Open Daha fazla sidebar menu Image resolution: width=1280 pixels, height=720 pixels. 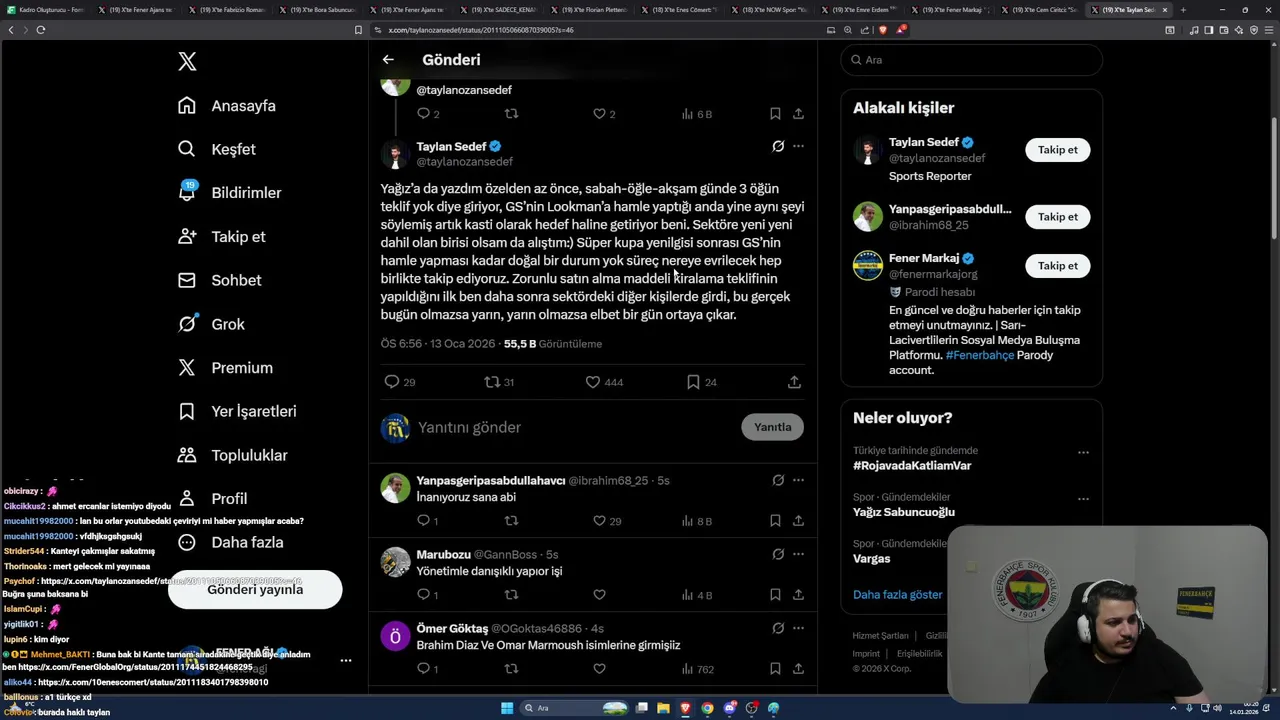[x=230, y=542]
